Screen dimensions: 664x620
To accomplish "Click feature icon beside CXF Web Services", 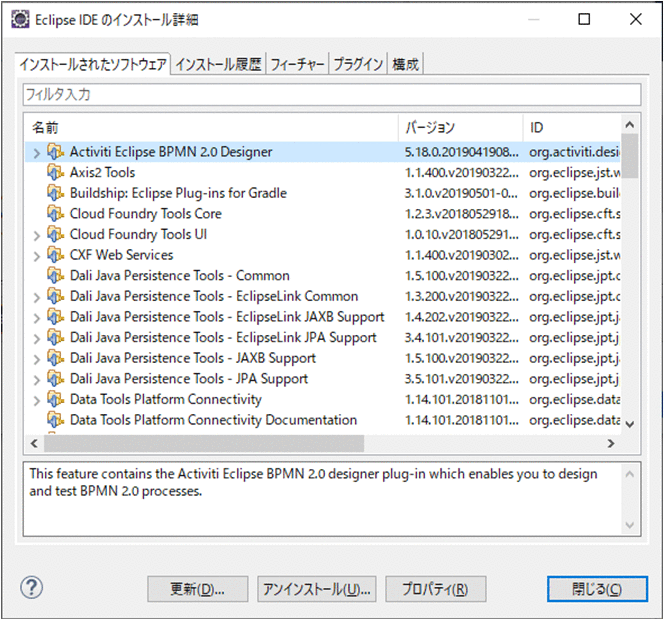I will pyautogui.click(x=55, y=255).
